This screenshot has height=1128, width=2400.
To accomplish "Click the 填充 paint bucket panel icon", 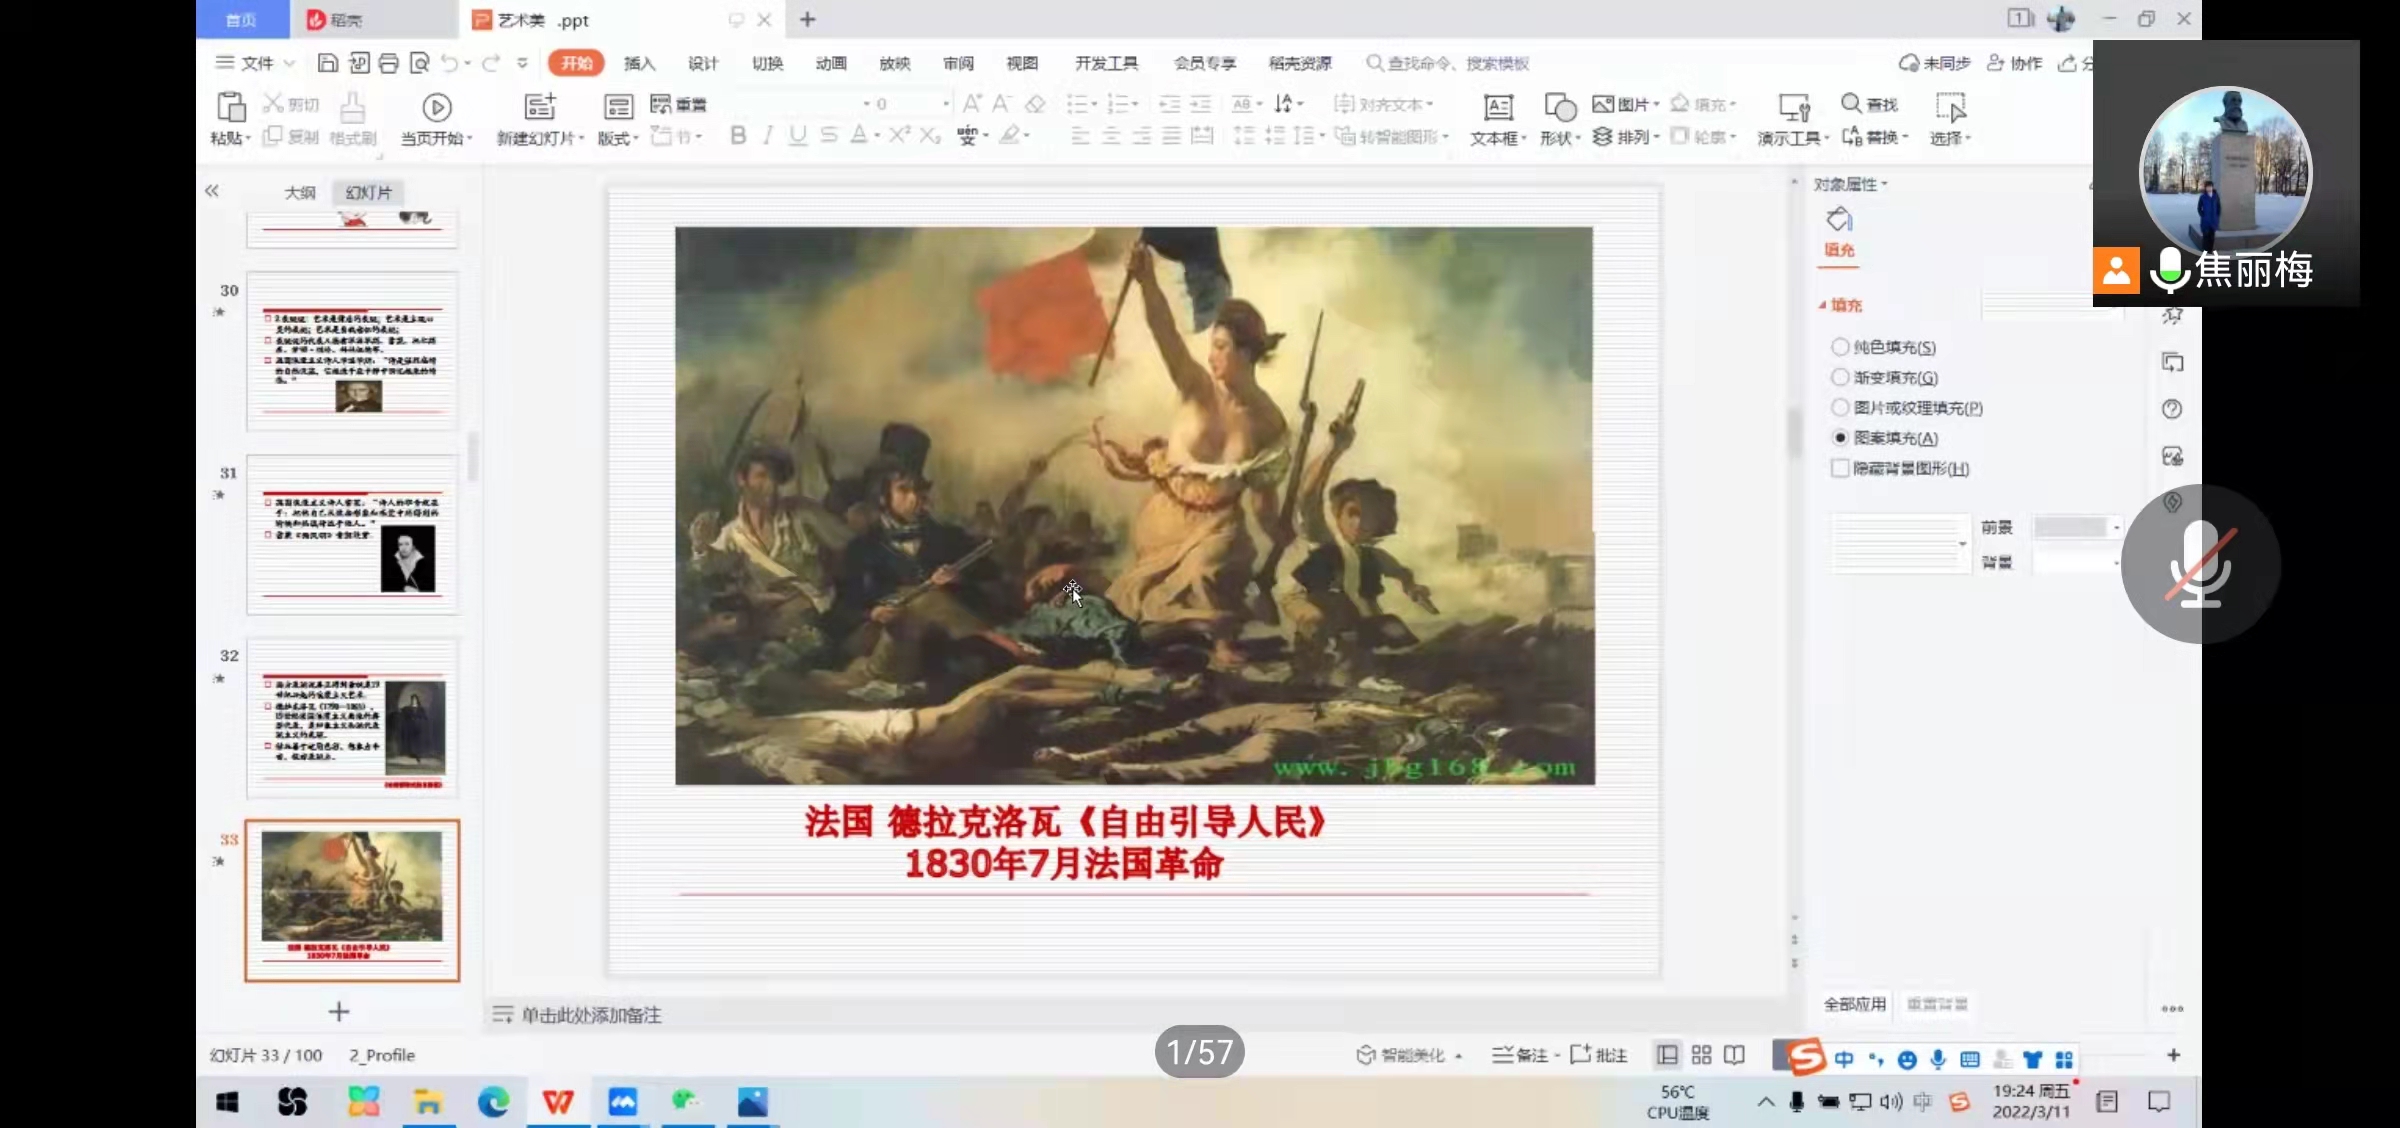I will [x=1839, y=219].
